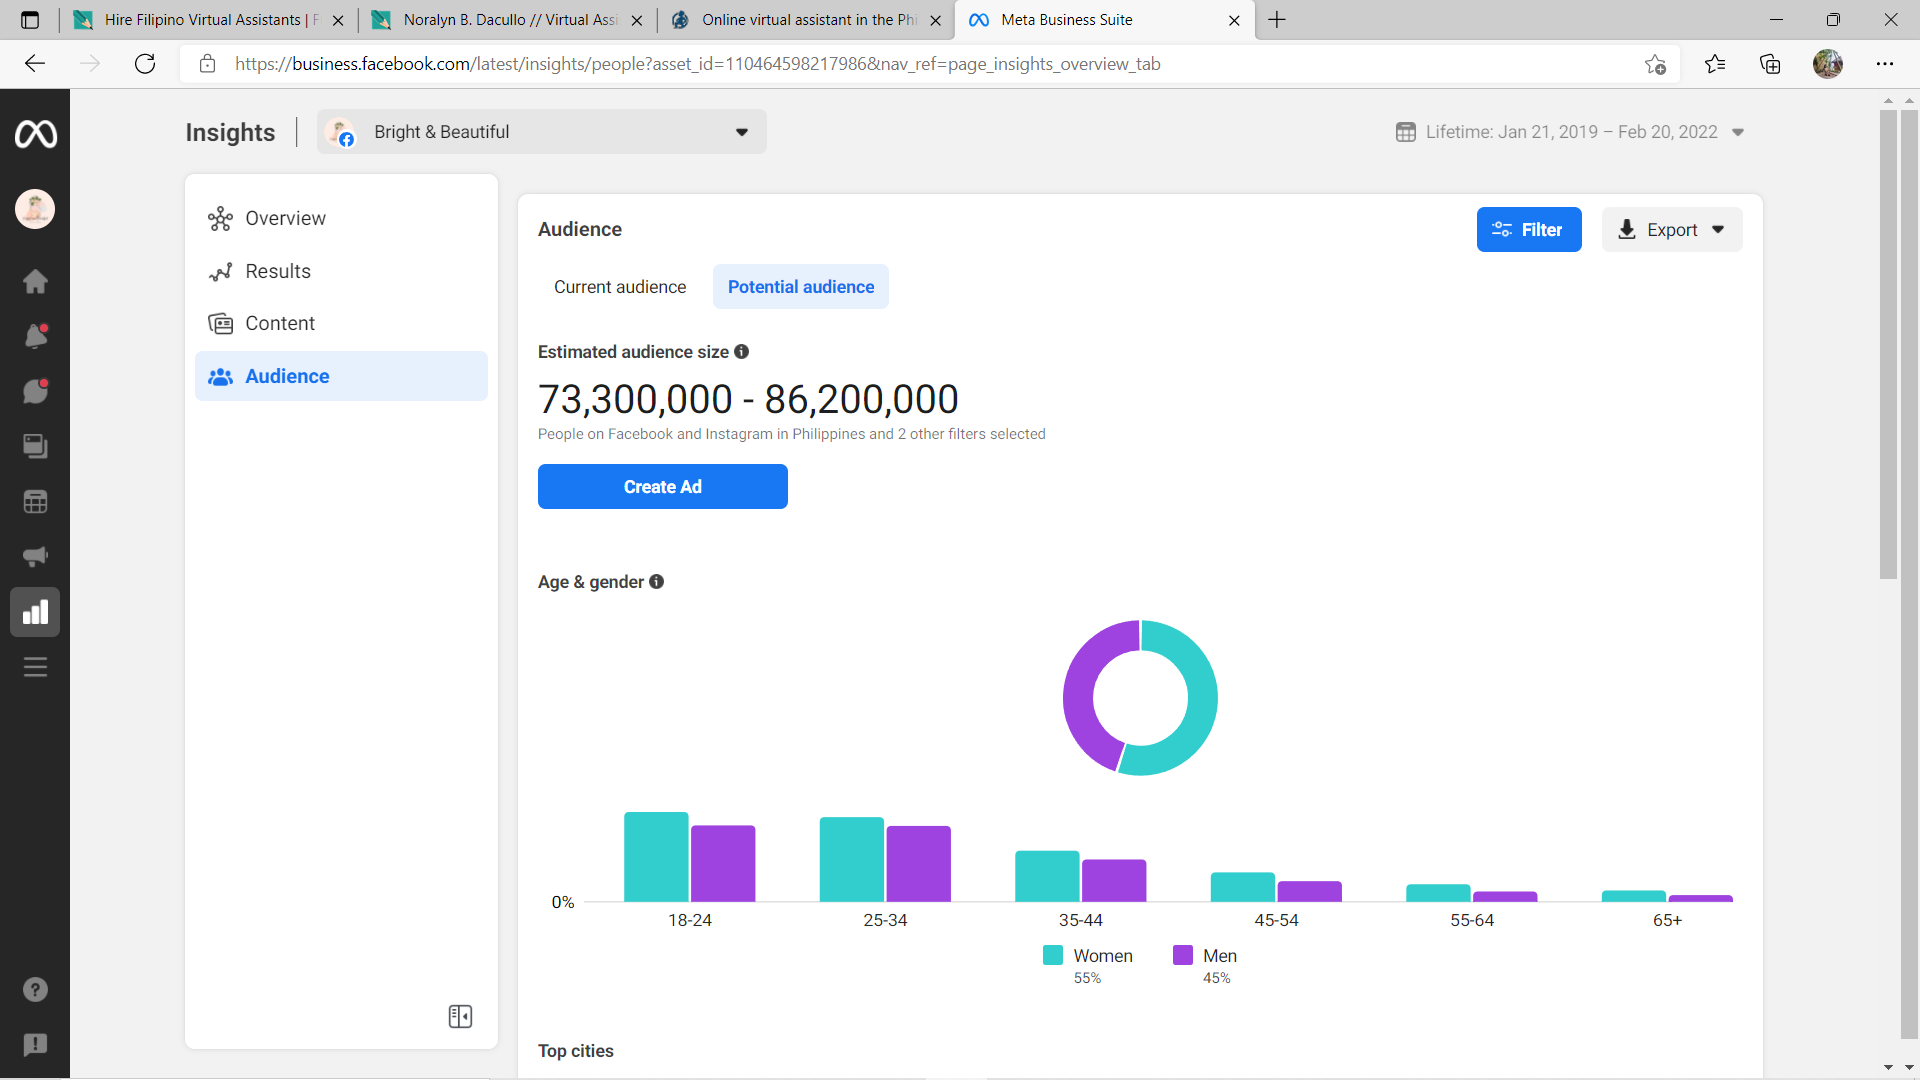Add this page to favorites star

1655,64
